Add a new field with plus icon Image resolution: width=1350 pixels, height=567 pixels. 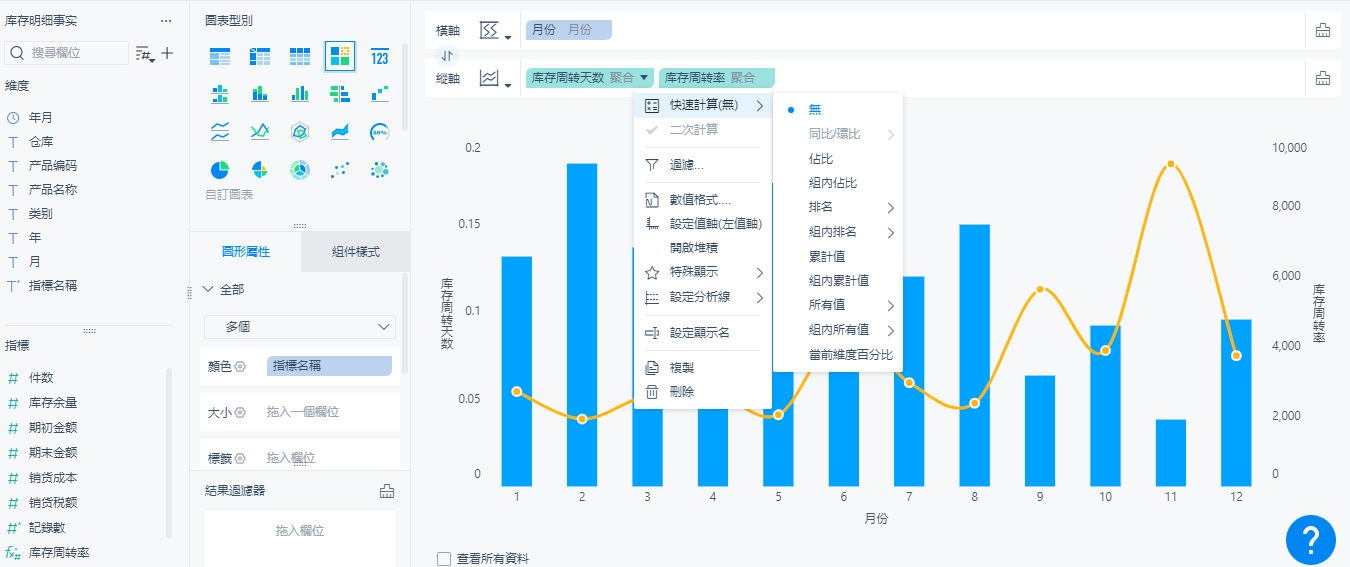(167, 53)
